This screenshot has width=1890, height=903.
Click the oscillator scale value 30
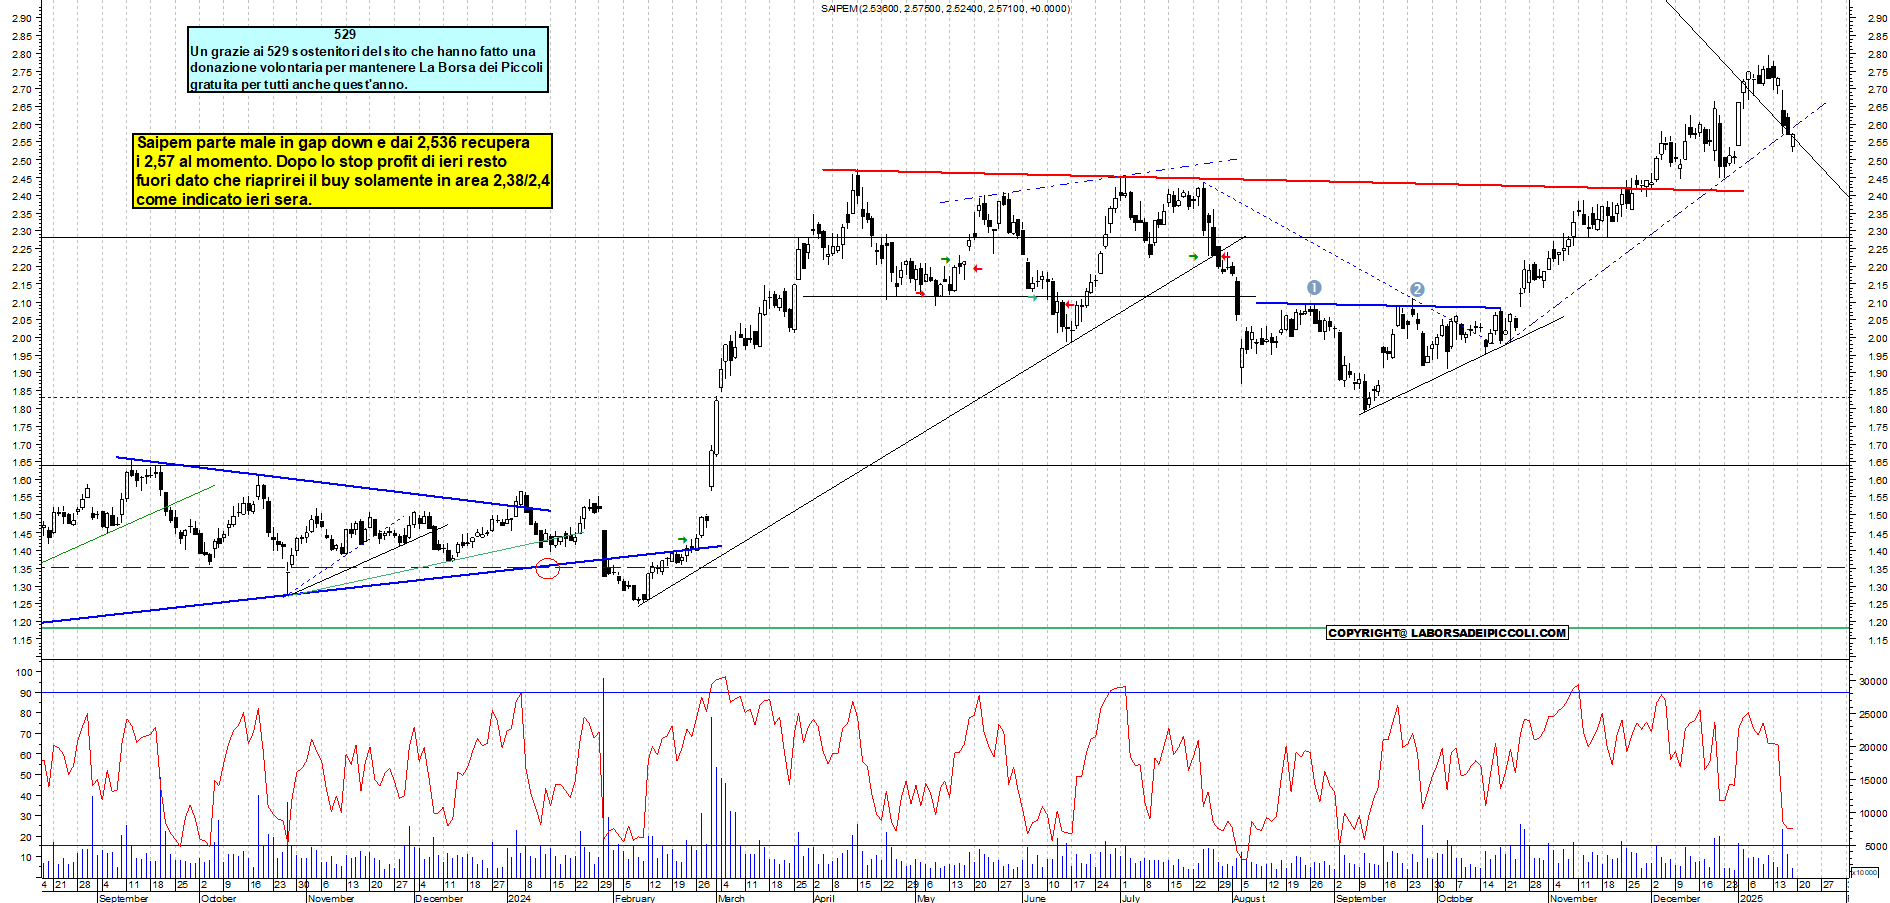pos(28,816)
